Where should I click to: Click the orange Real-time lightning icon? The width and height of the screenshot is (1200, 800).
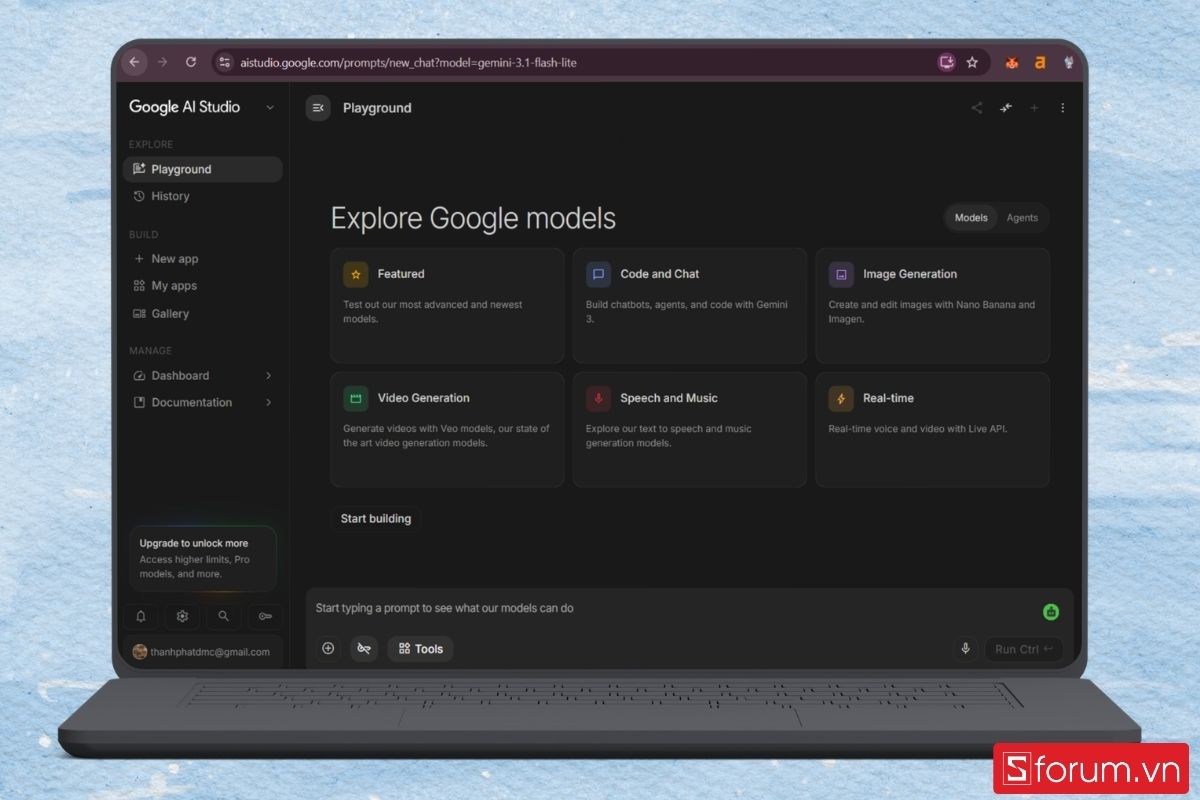[x=841, y=398]
